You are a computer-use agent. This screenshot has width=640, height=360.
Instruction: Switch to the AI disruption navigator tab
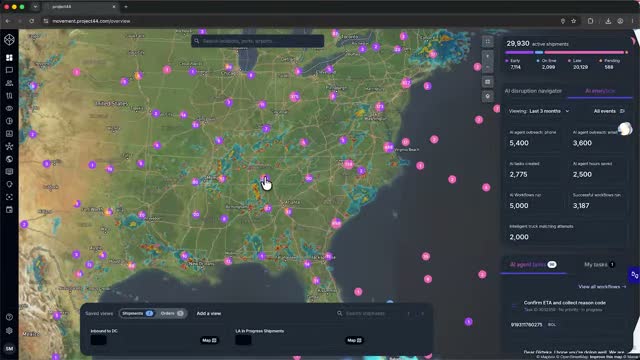click(533, 91)
